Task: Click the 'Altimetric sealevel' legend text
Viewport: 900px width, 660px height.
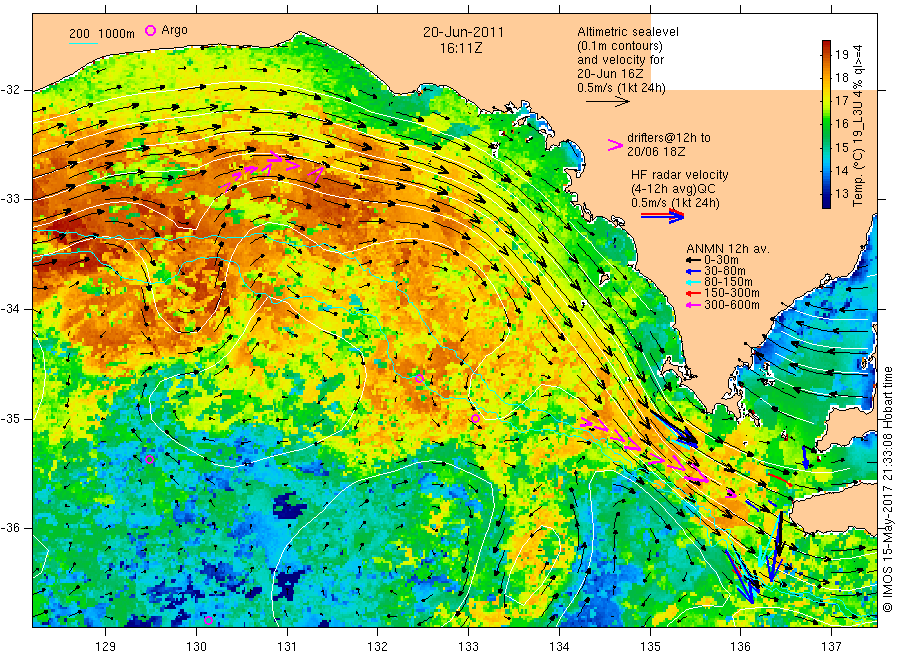Action: [628, 32]
